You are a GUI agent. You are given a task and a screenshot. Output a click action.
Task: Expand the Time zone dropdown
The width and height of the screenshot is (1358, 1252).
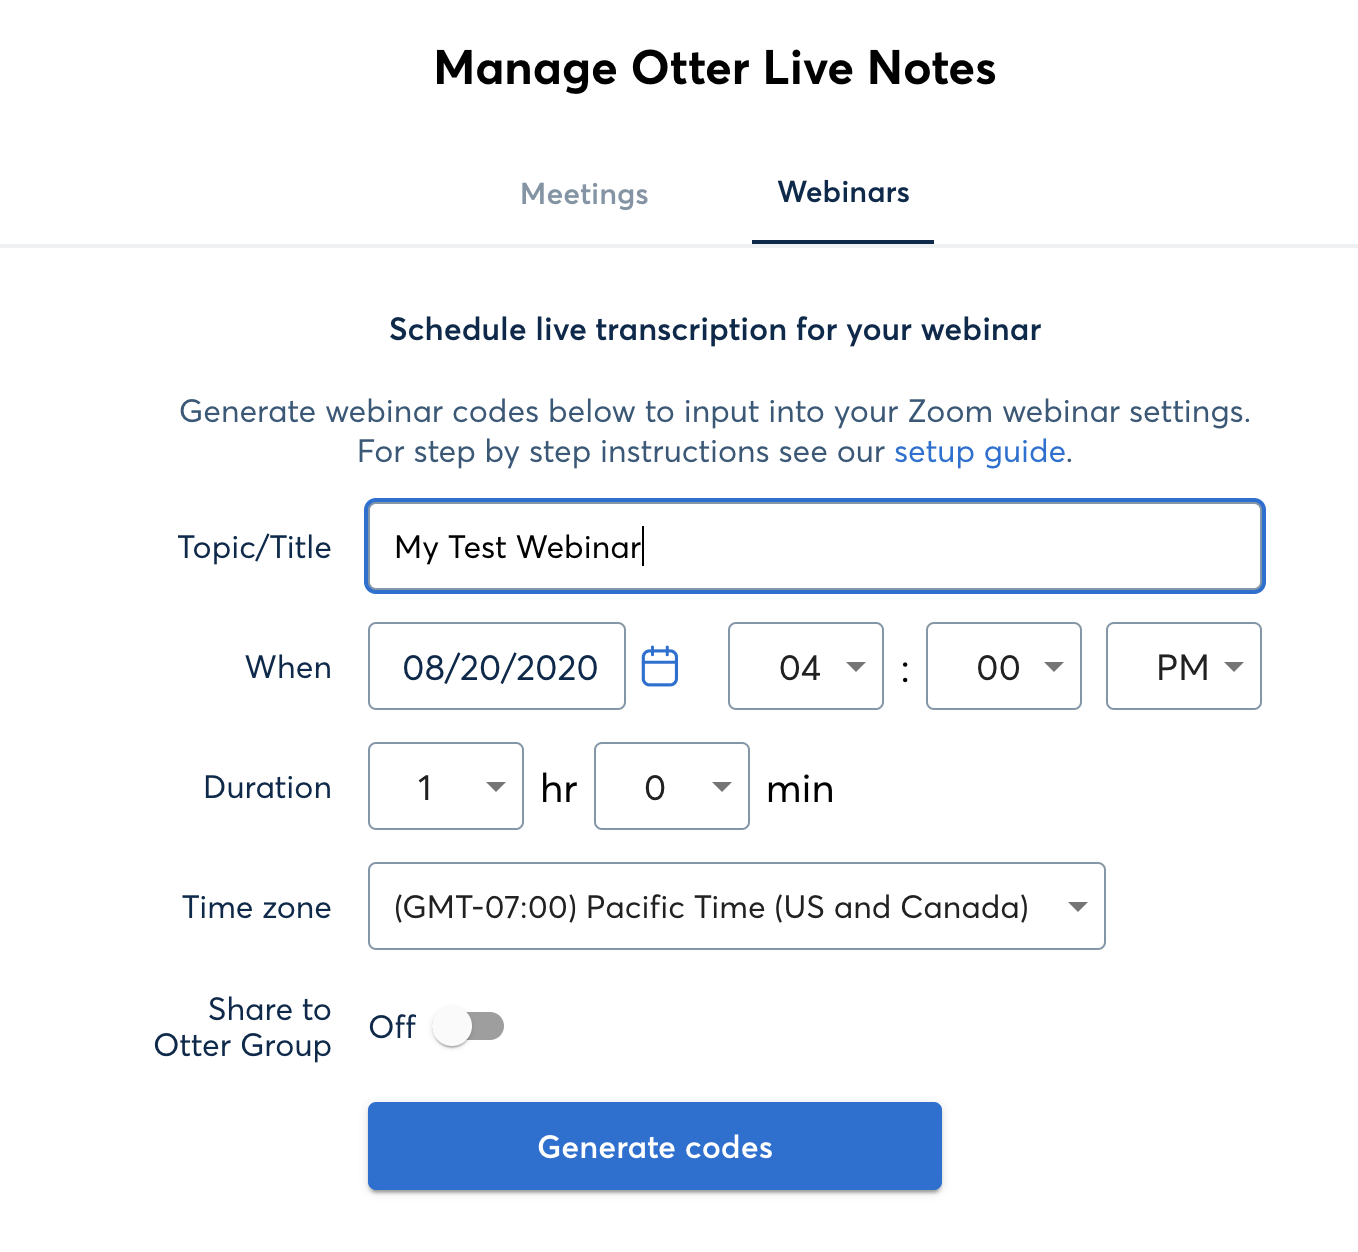point(736,907)
